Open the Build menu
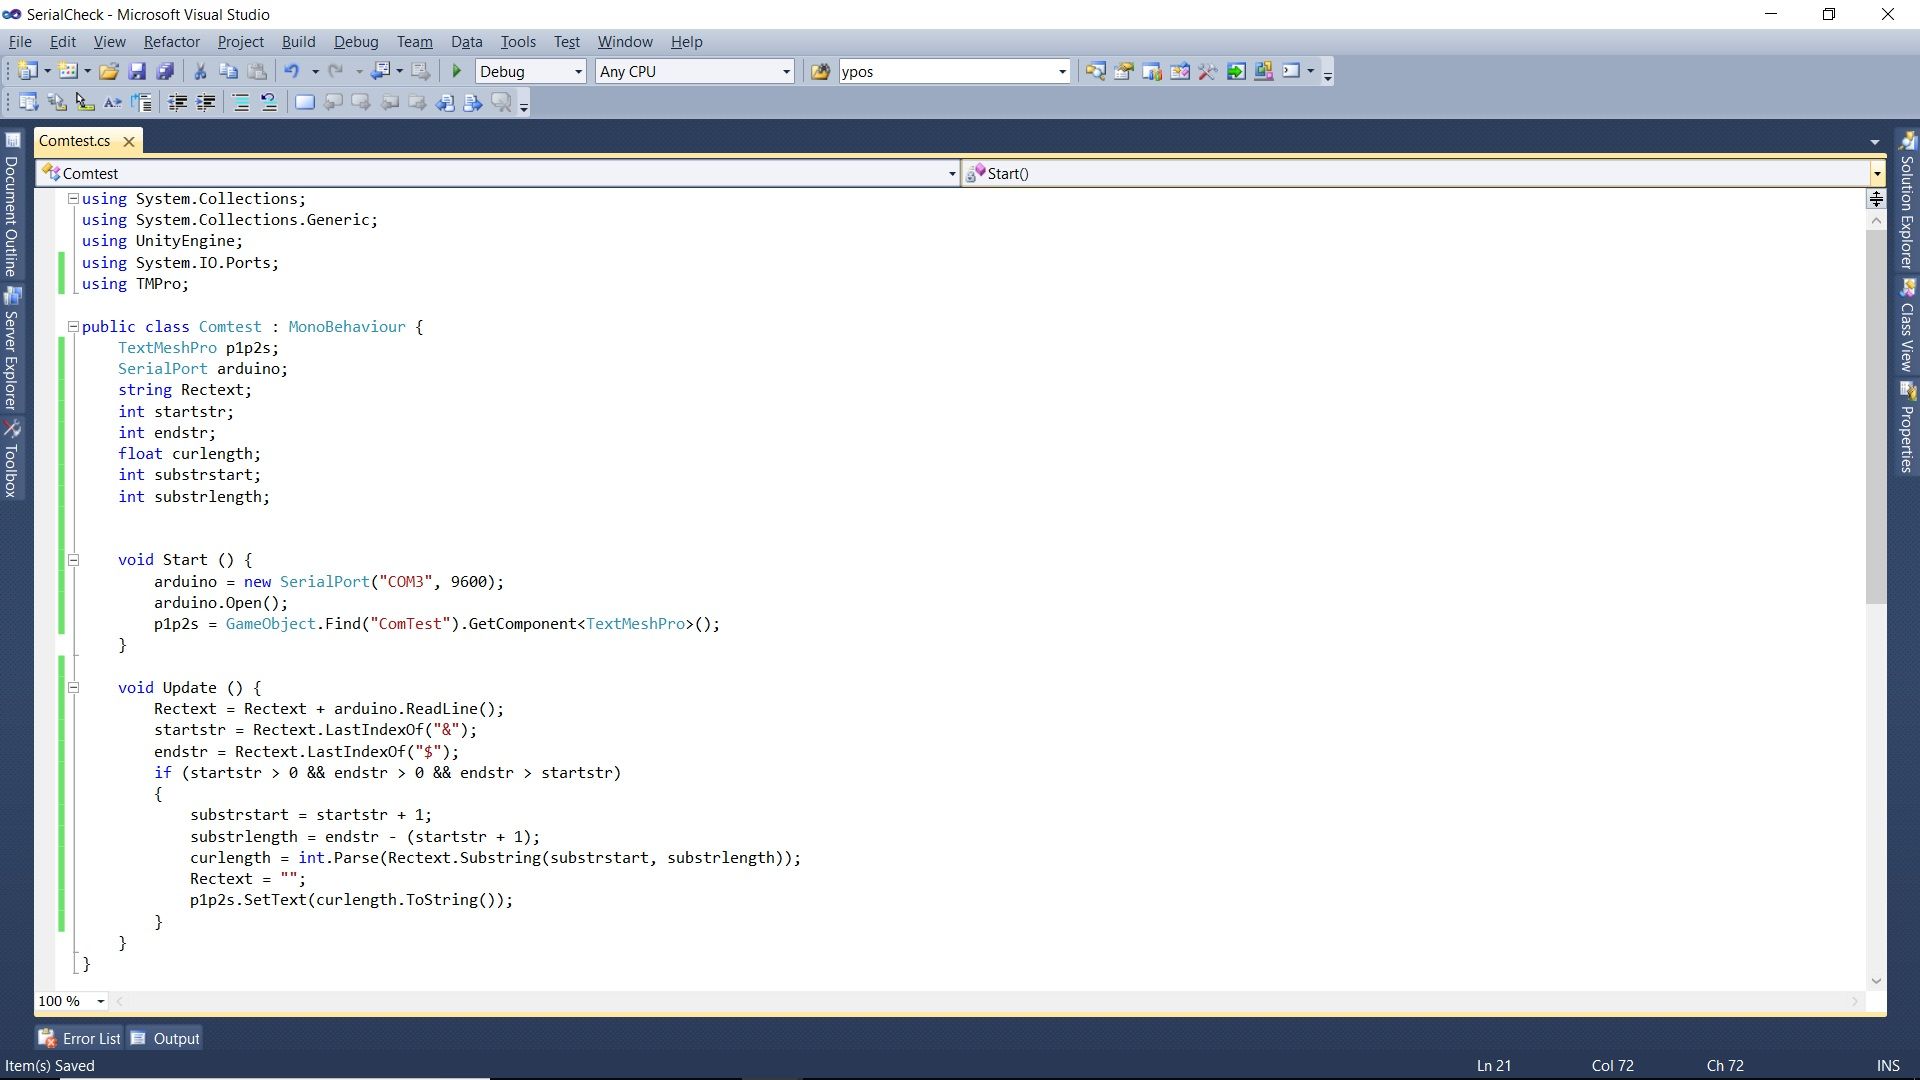This screenshot has height=1080, width=1920. pos(298,41)
